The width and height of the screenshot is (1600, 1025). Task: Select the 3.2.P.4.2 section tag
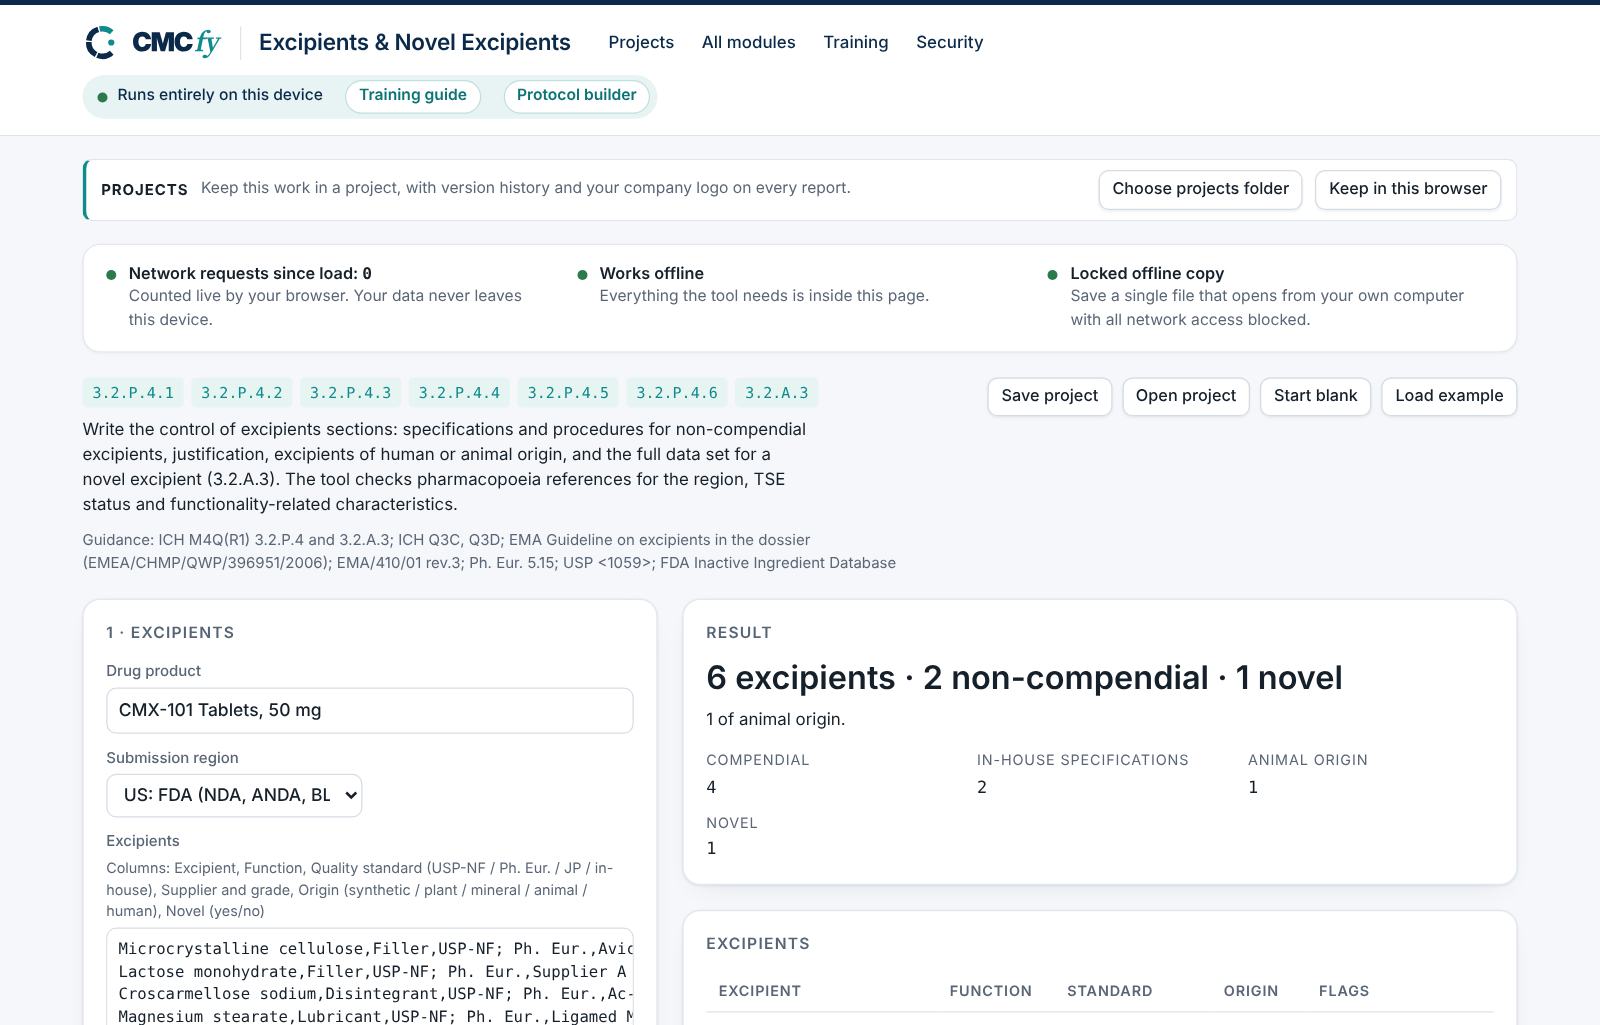pos(242,393)
